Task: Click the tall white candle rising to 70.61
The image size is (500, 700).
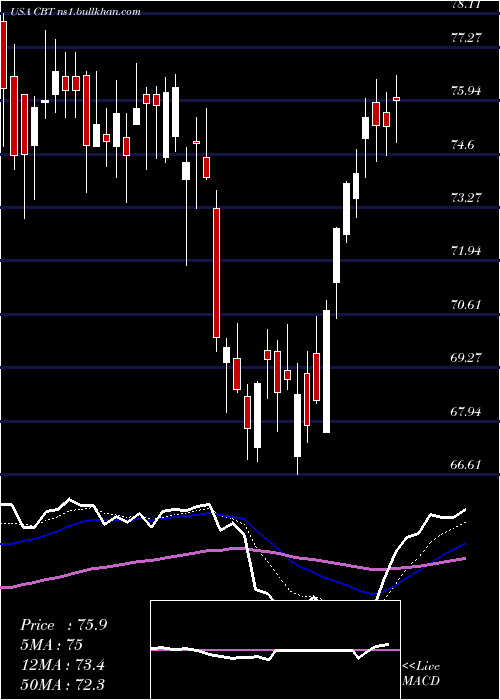Action: 326,371
